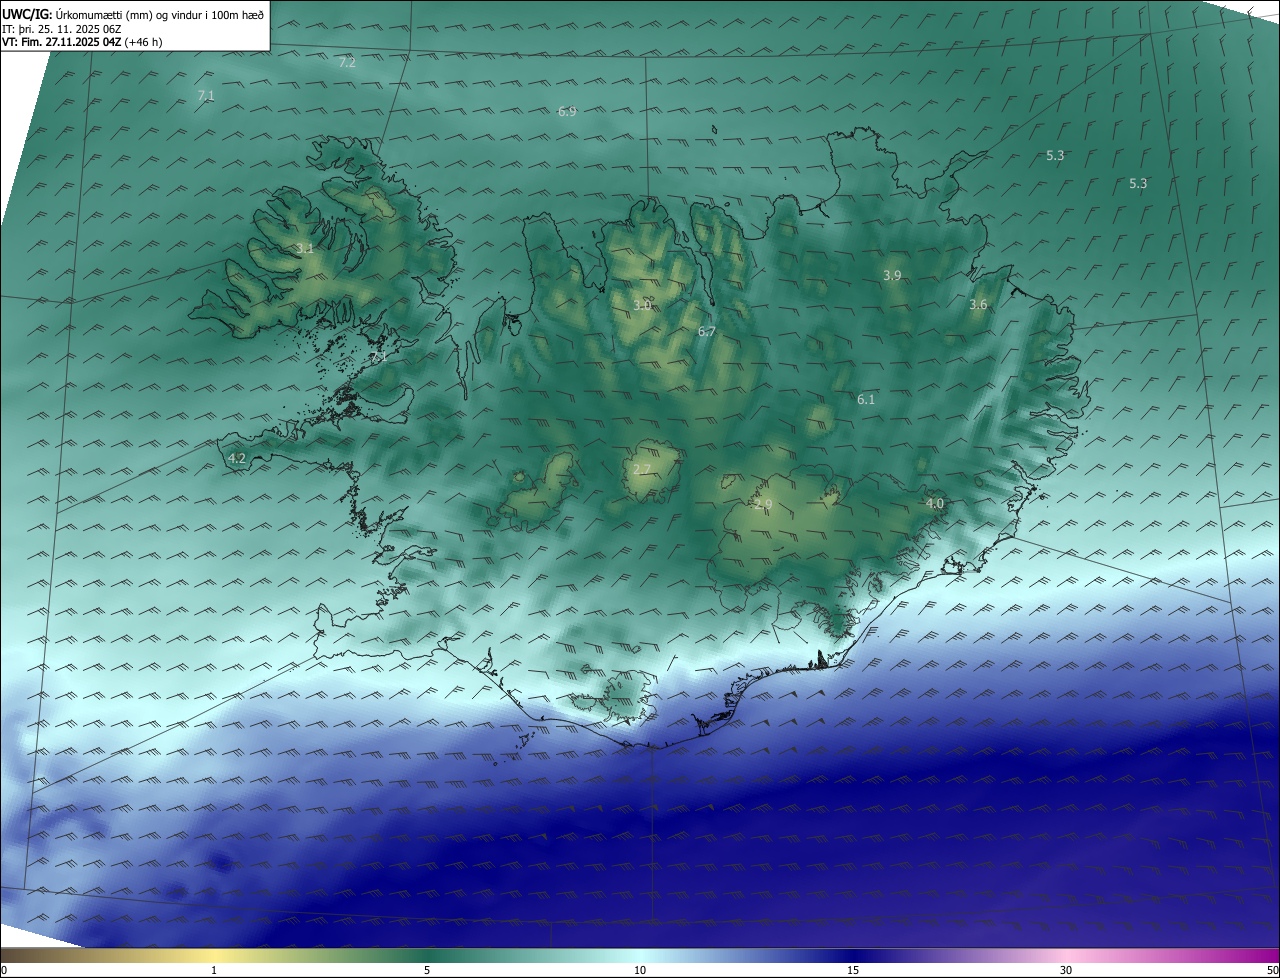Click the 3.6 value on the map

click(978, 305)
